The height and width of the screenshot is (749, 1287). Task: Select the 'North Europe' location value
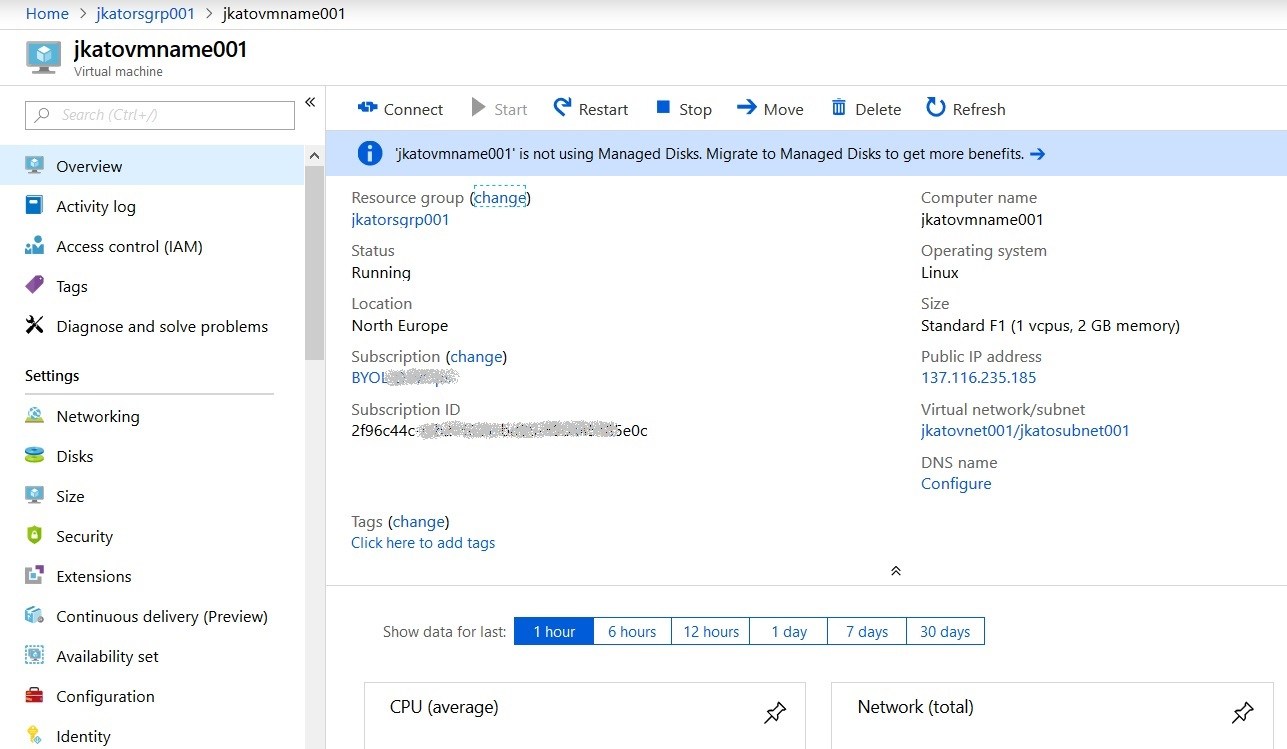pos(400,326)
